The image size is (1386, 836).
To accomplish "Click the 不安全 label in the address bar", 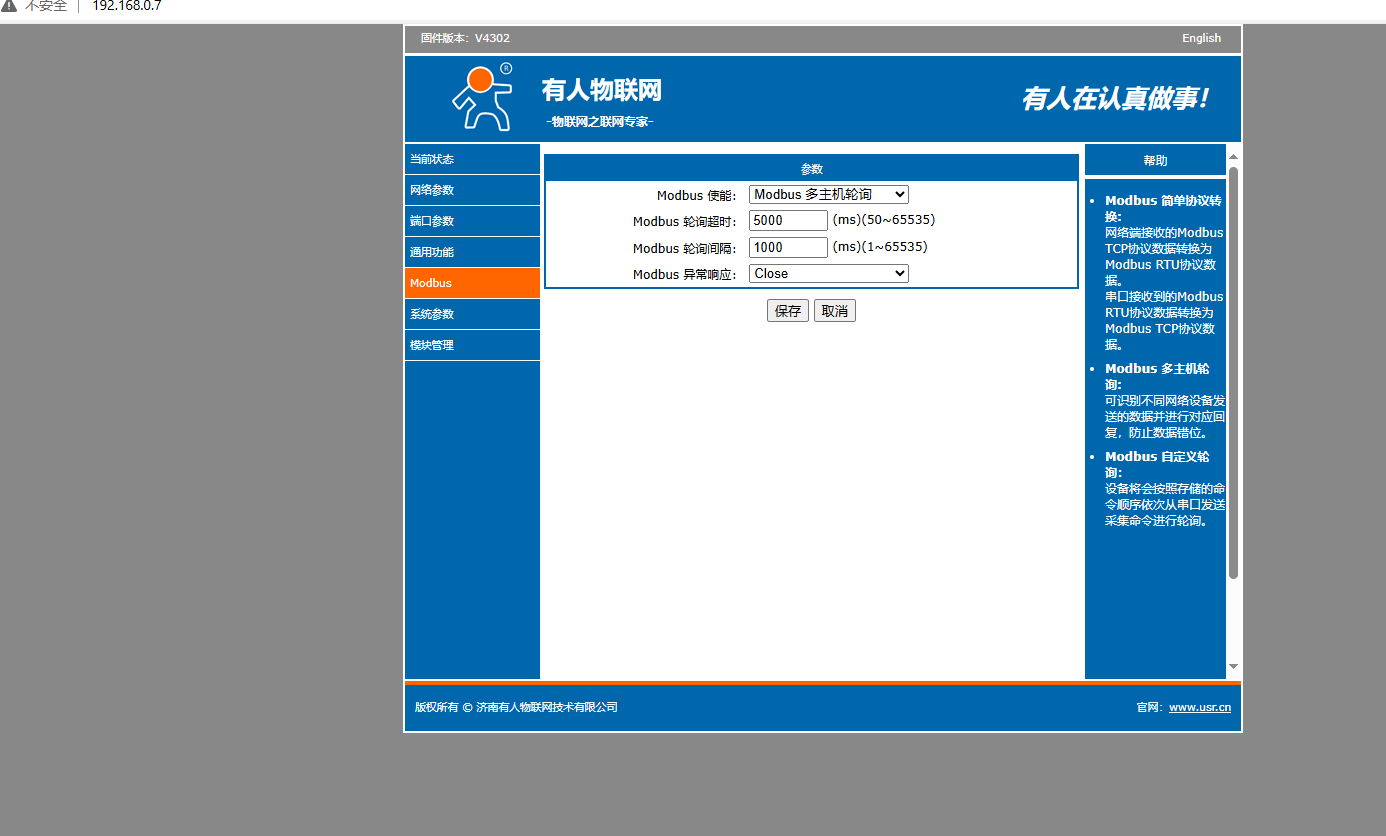I will click(46, 6).
